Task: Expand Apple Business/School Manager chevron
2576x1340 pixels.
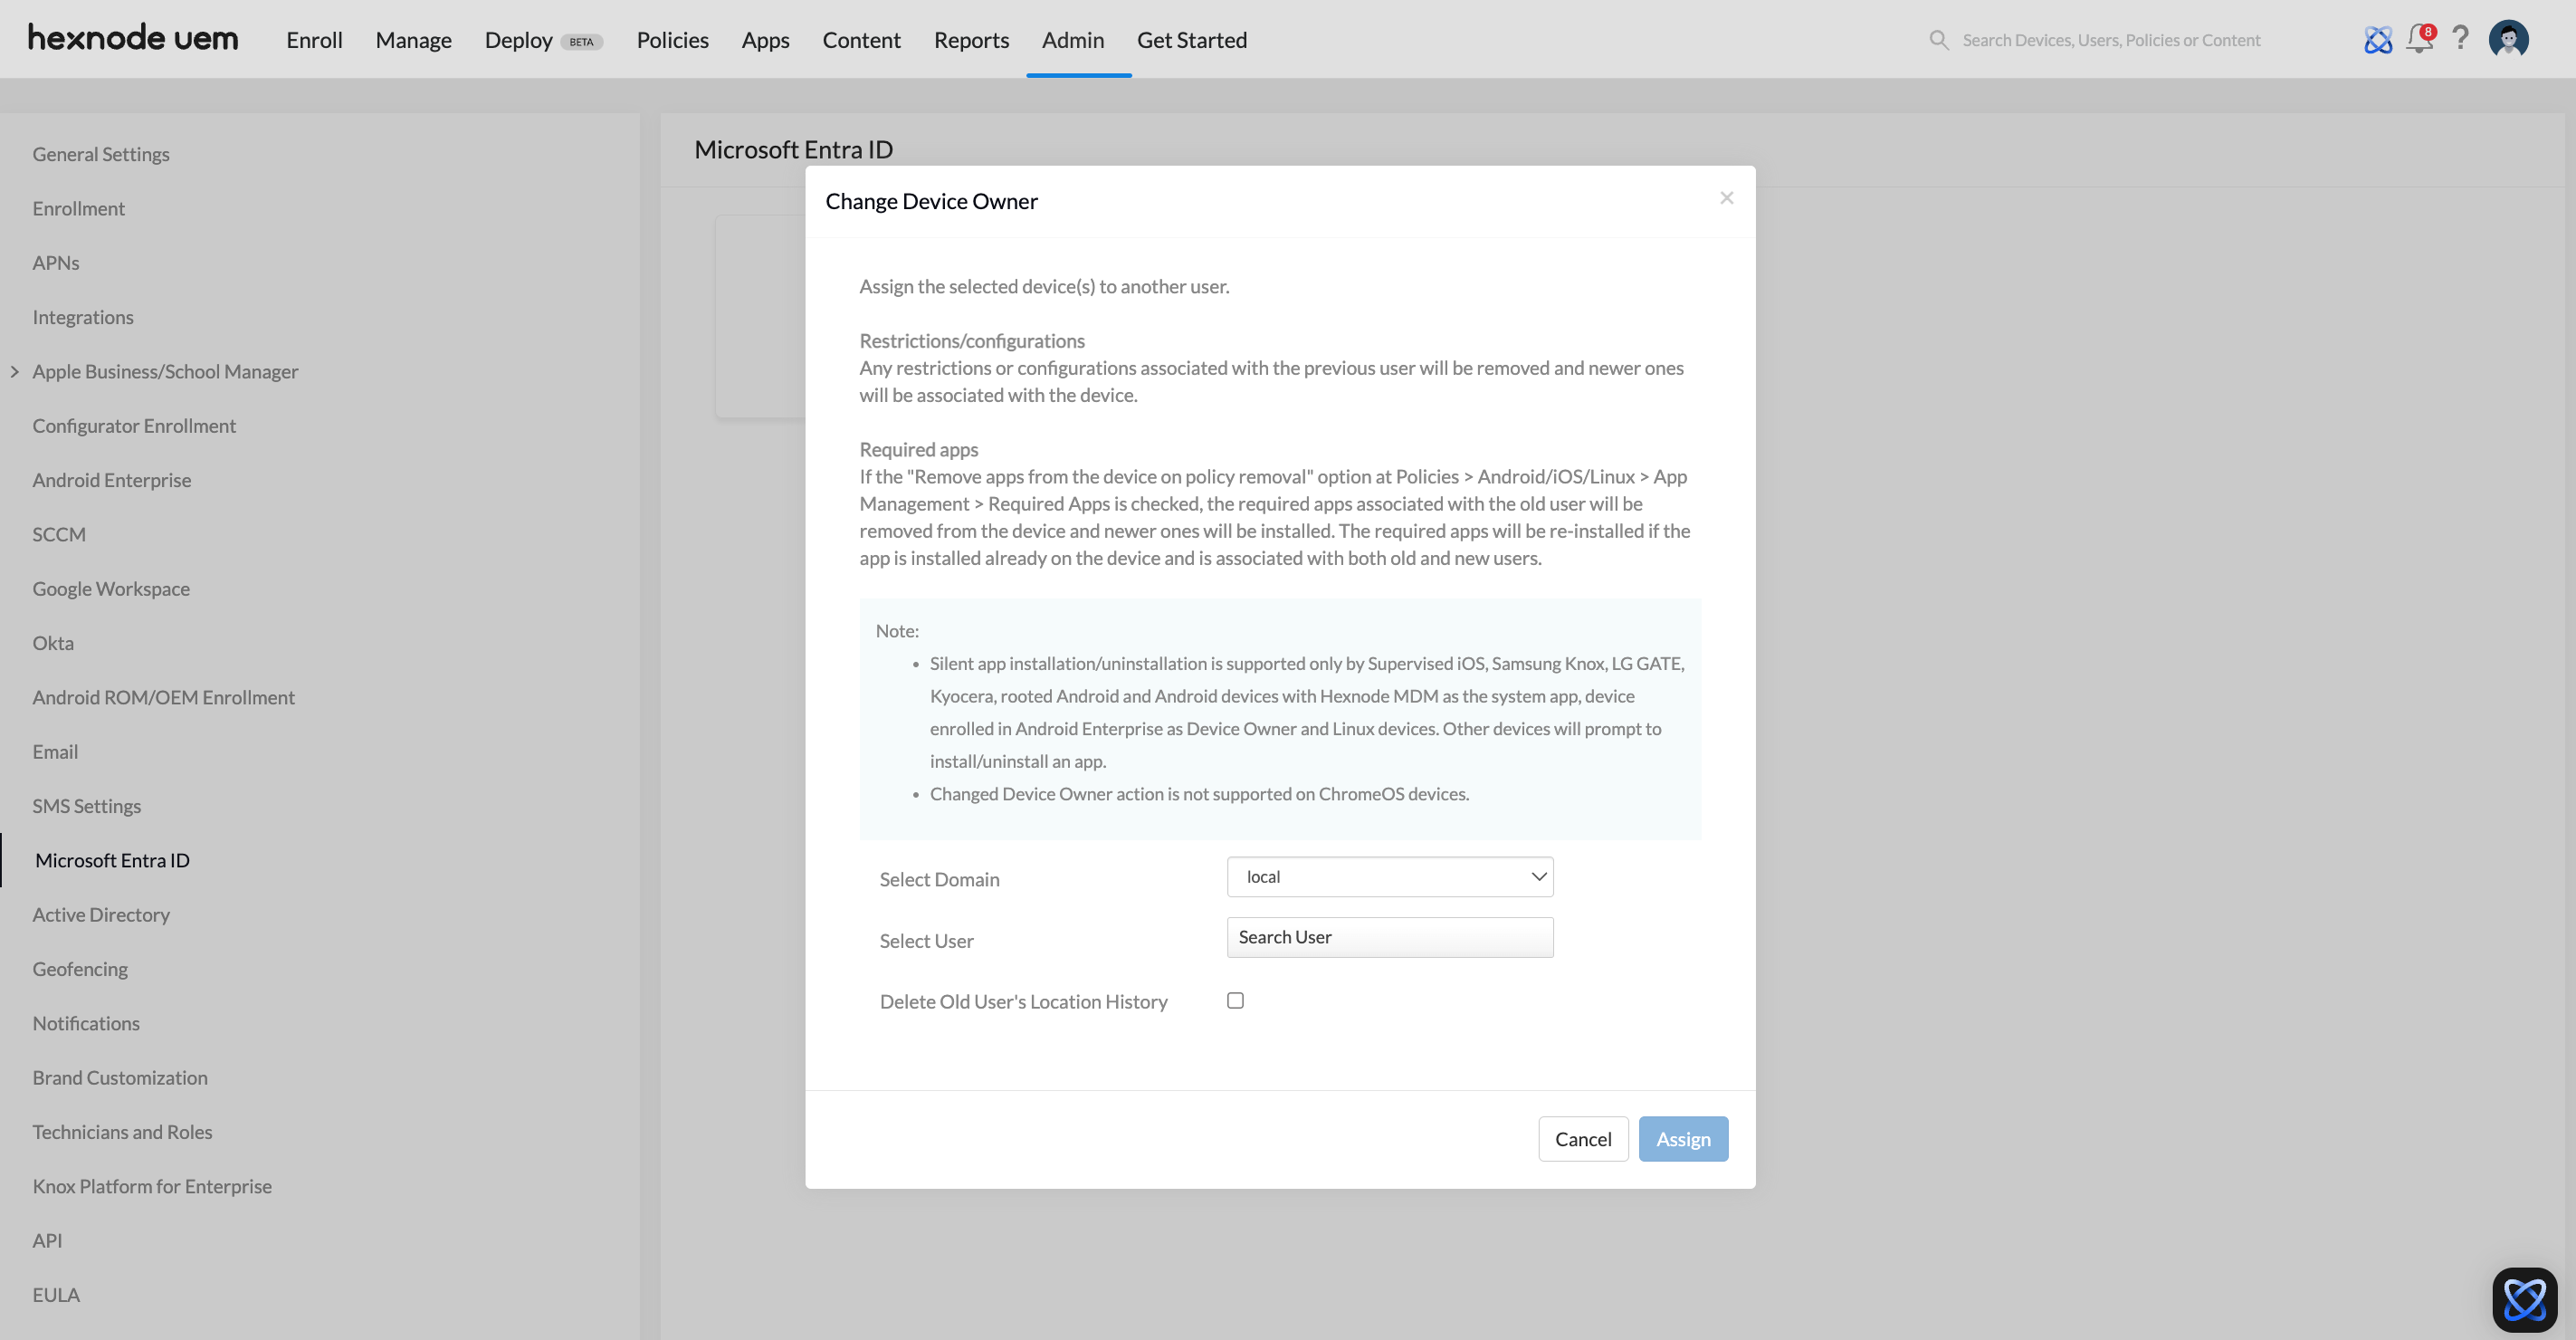Action: tap(14, 372)
